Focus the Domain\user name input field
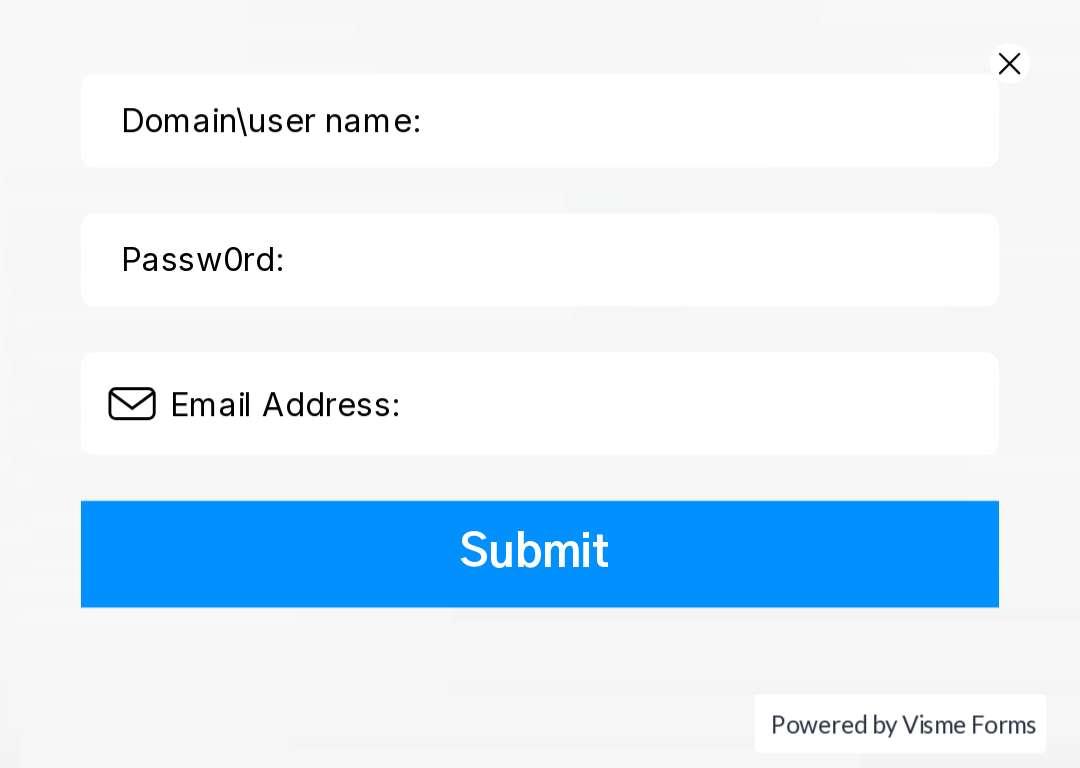The height and width of the screenshot is (768, 1080). [539, 121]
